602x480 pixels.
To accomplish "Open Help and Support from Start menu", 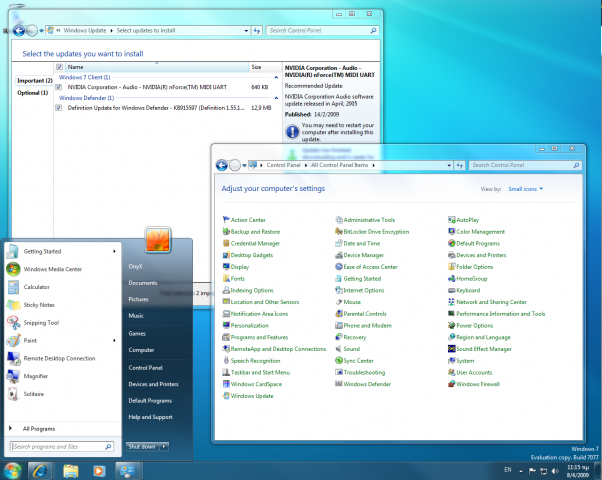I will [150, 417].
